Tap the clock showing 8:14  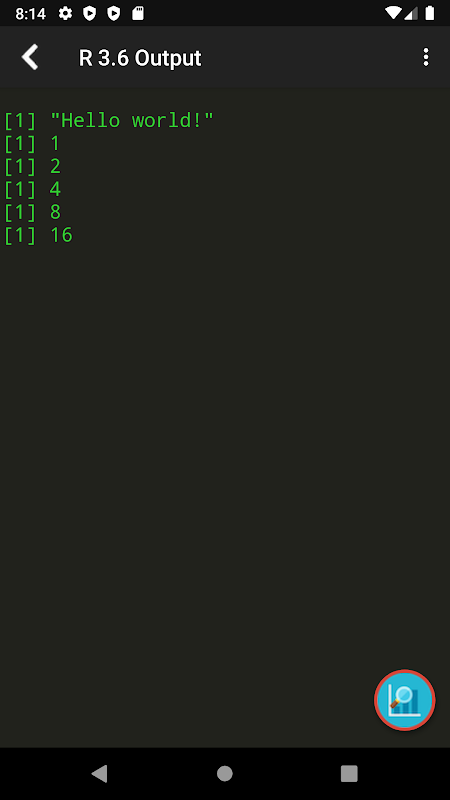click(31, 14)
